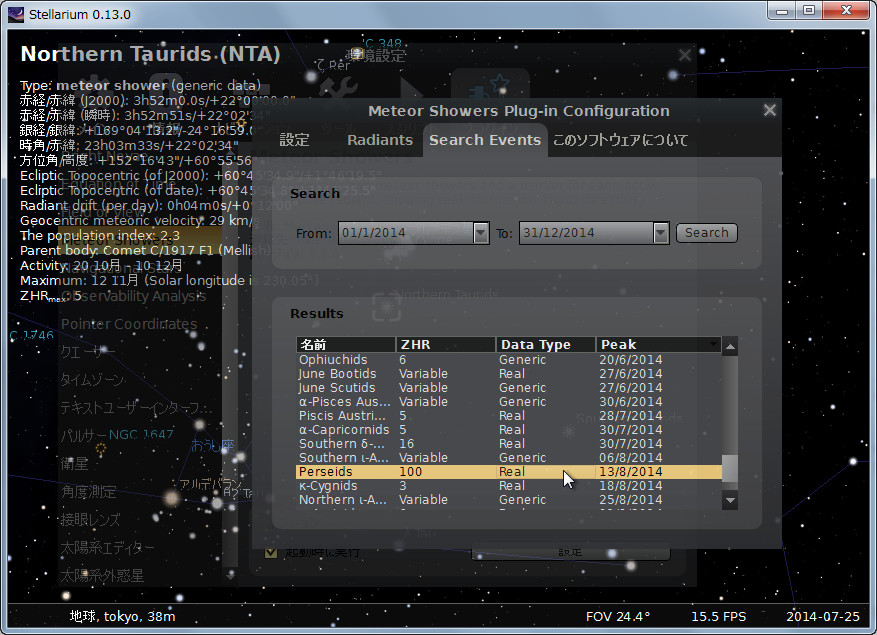Select 太陽系外惑星 in the plugin list
This screenshot has width=877, height=635.
pos(102,576)
